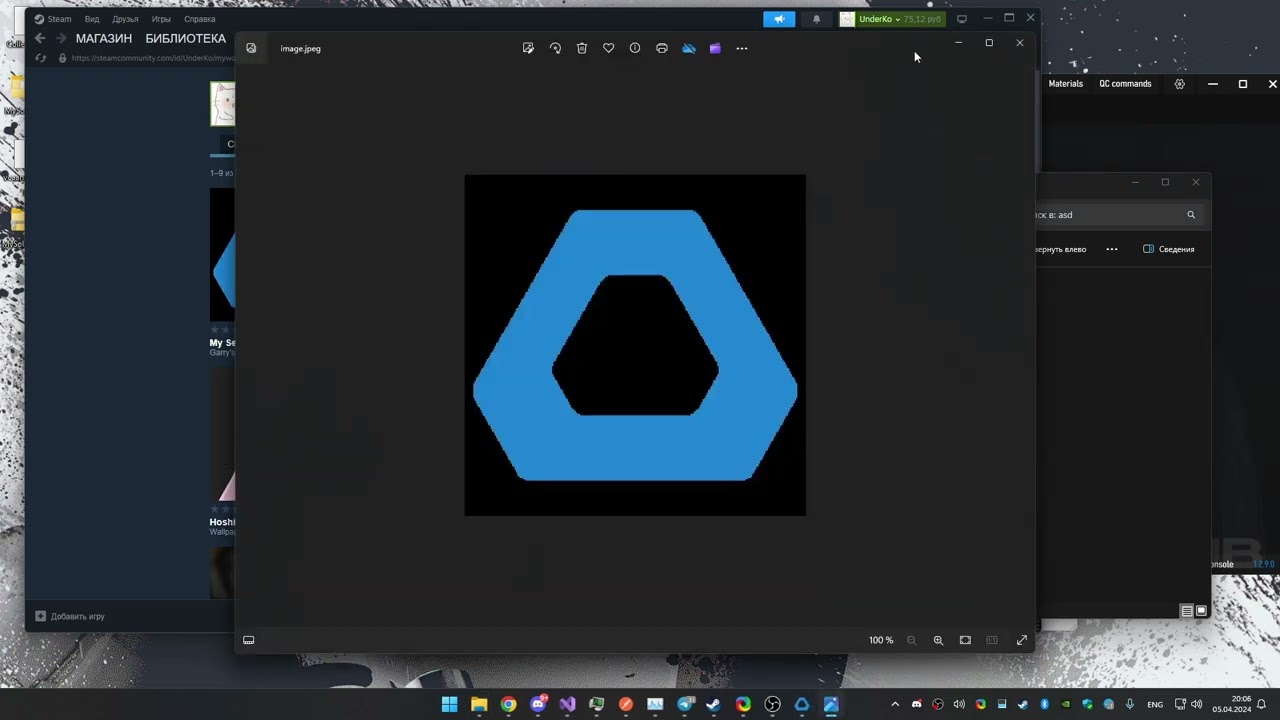Show file info for image.jpeg

[x=635, y=48]
